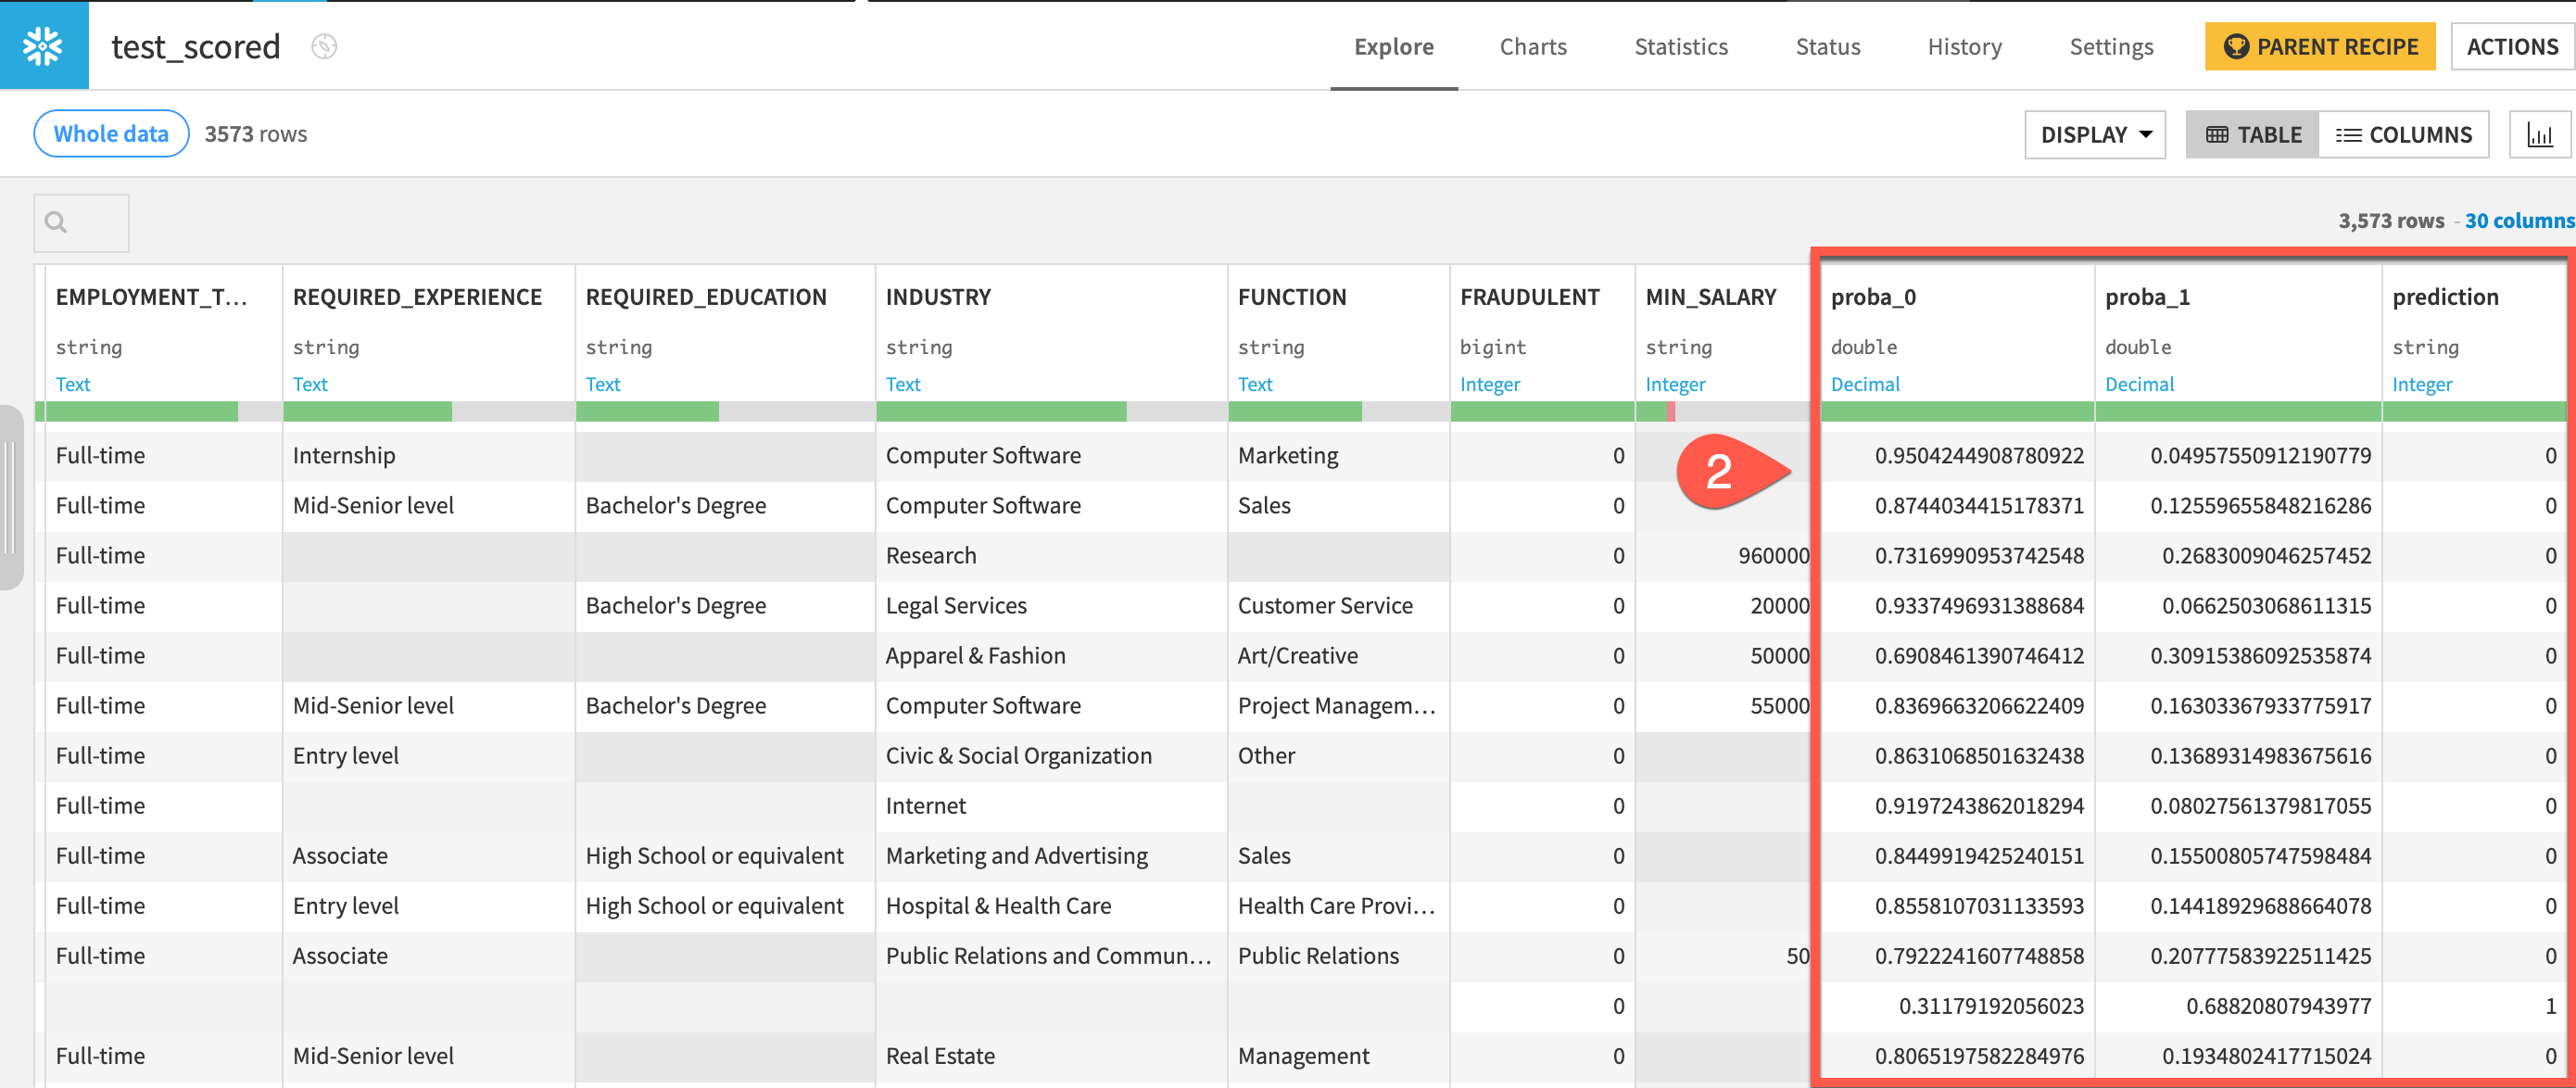Click the sync status icon beside test_scored
The height and width of the screenshot is (1088, 2576).
pyautogui.click(x=324, y=46)
